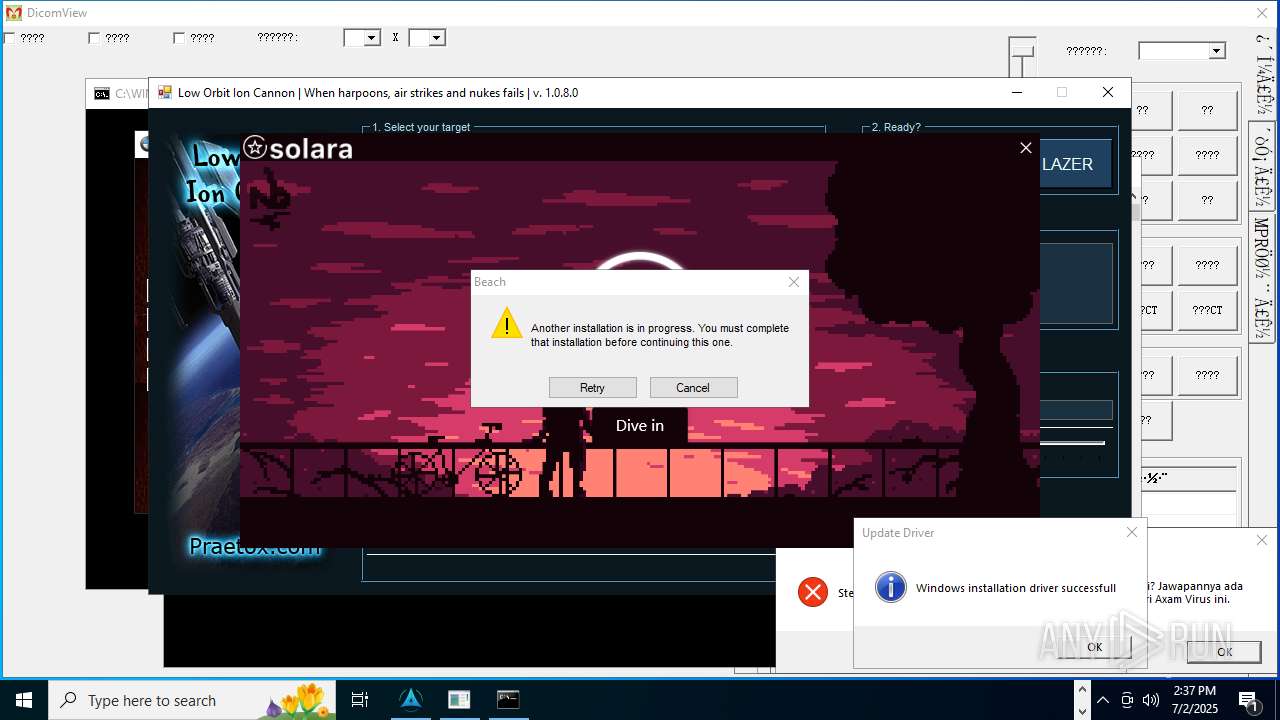Viewport: 1280px width, 720px height.
Task: Click the Praetox.com link in LOIC
Action: tap(255, 547)
